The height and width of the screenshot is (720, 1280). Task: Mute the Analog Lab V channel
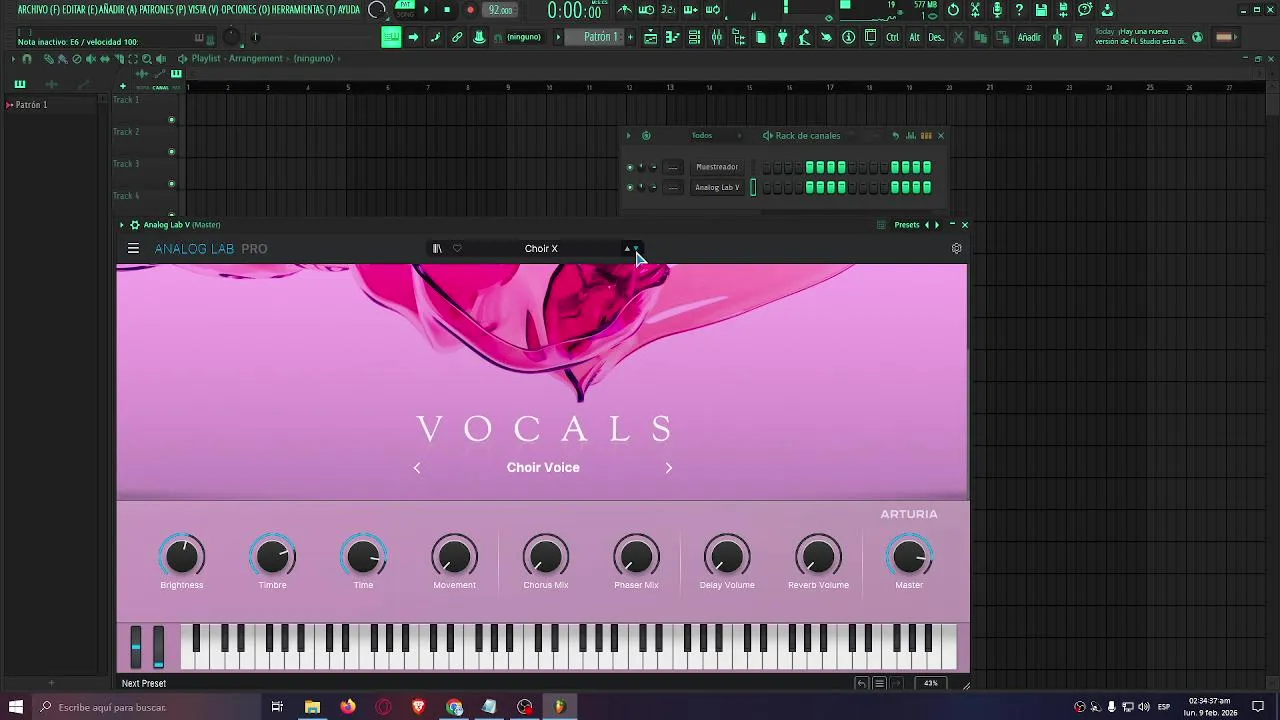(629, 187)
